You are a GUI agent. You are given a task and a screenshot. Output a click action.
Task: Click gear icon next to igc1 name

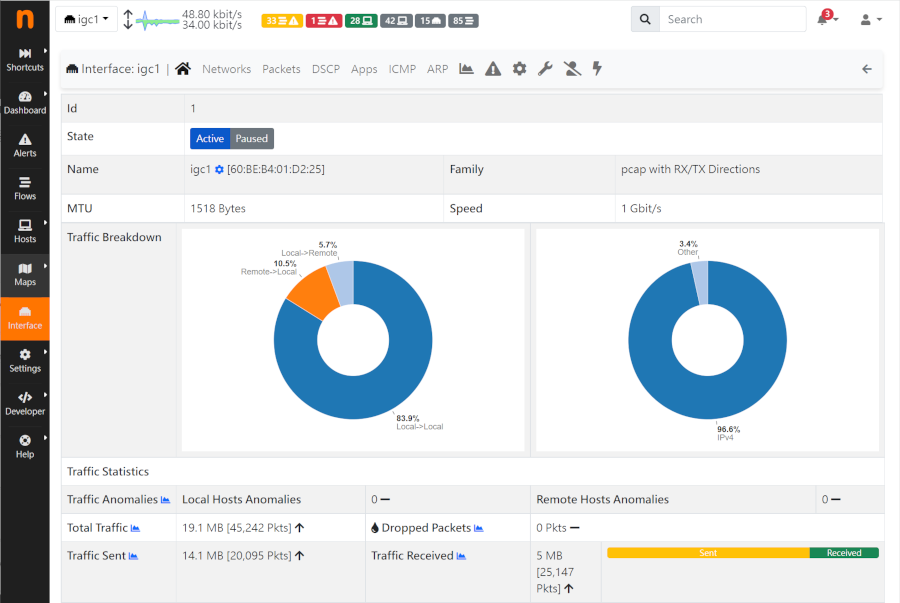(219, 170)
